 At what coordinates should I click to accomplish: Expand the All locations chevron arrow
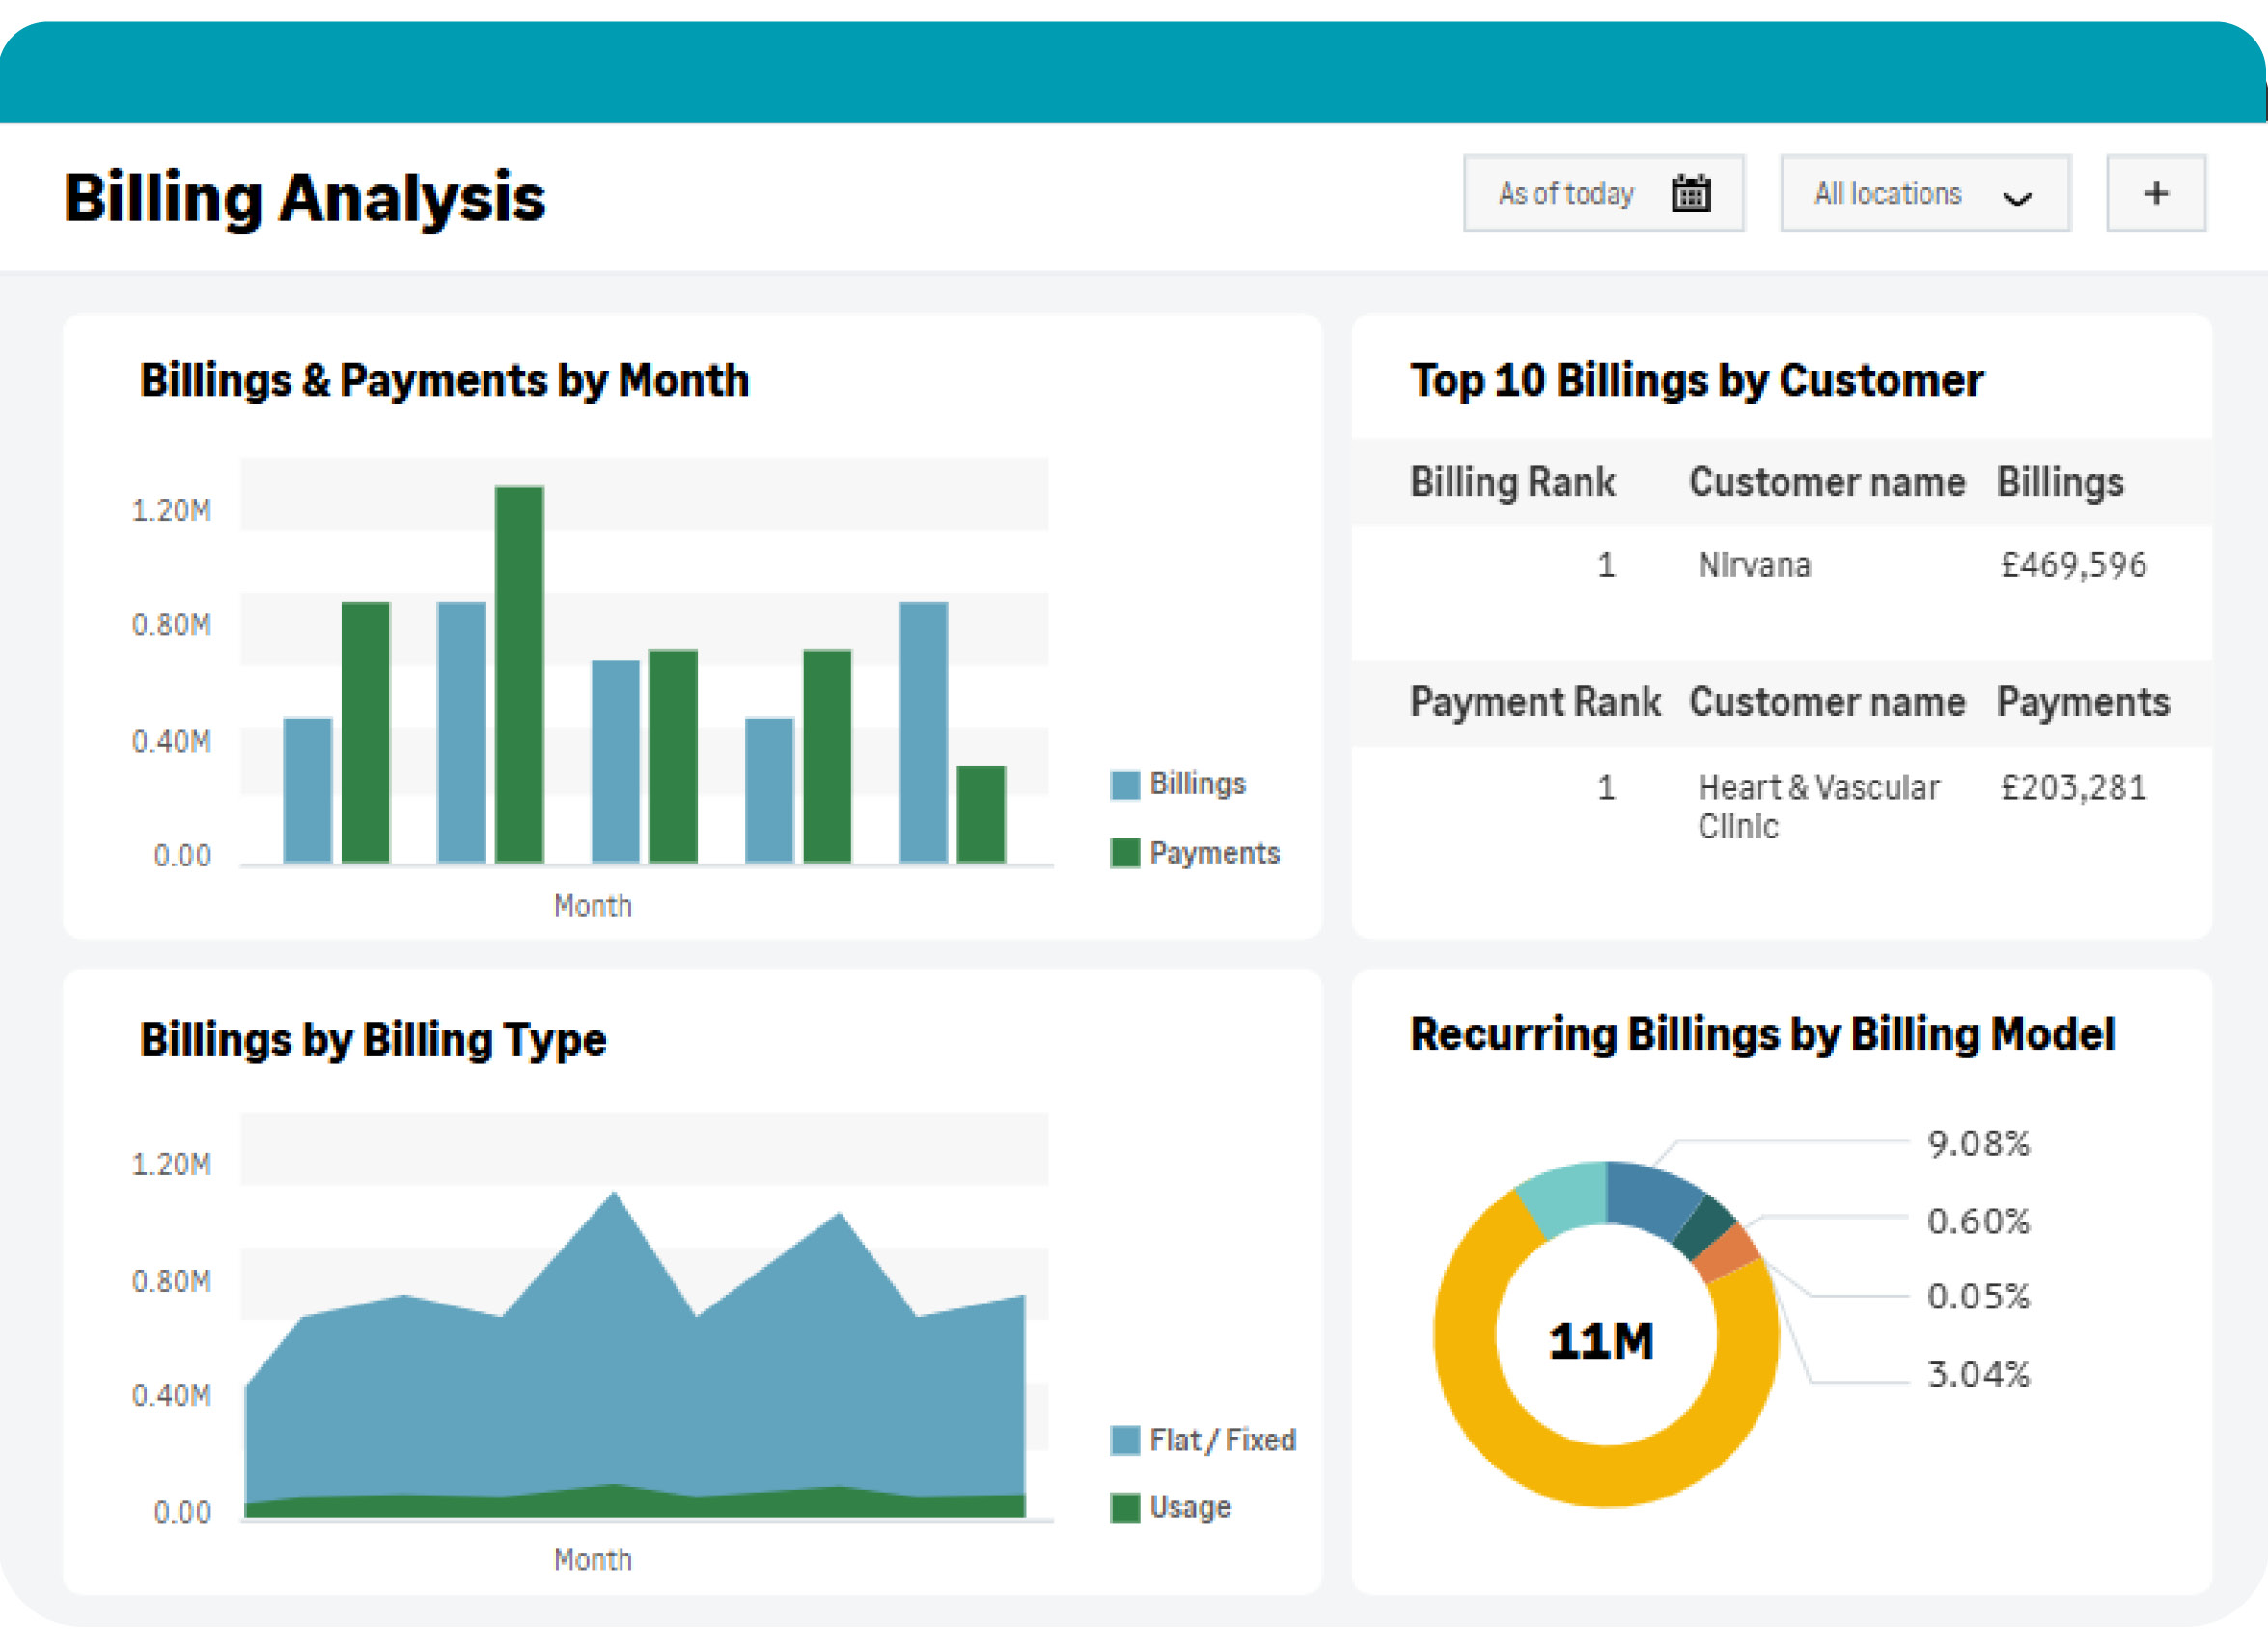2016,197
